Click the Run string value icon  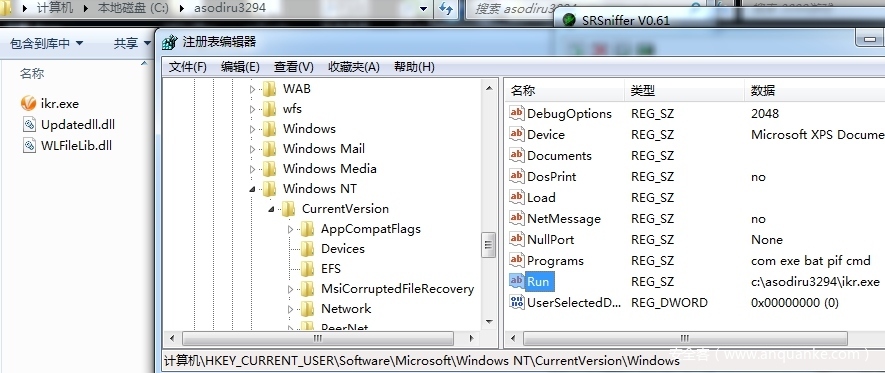[x=517, y=281]
